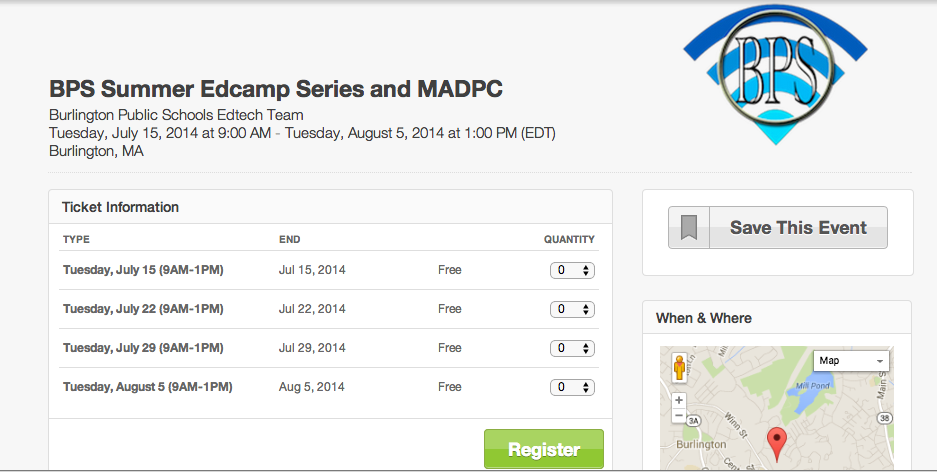Click Save This Event button
The width and height of the screenshot is (937, 472).
click(797, 228)
